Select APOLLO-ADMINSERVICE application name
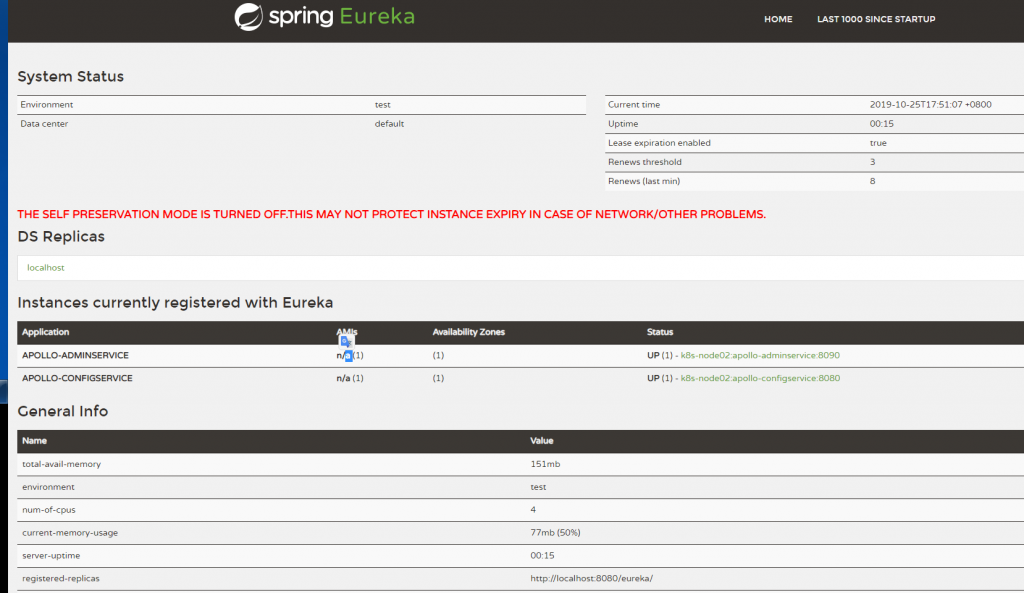1024x593 pixels. [75, 355]
